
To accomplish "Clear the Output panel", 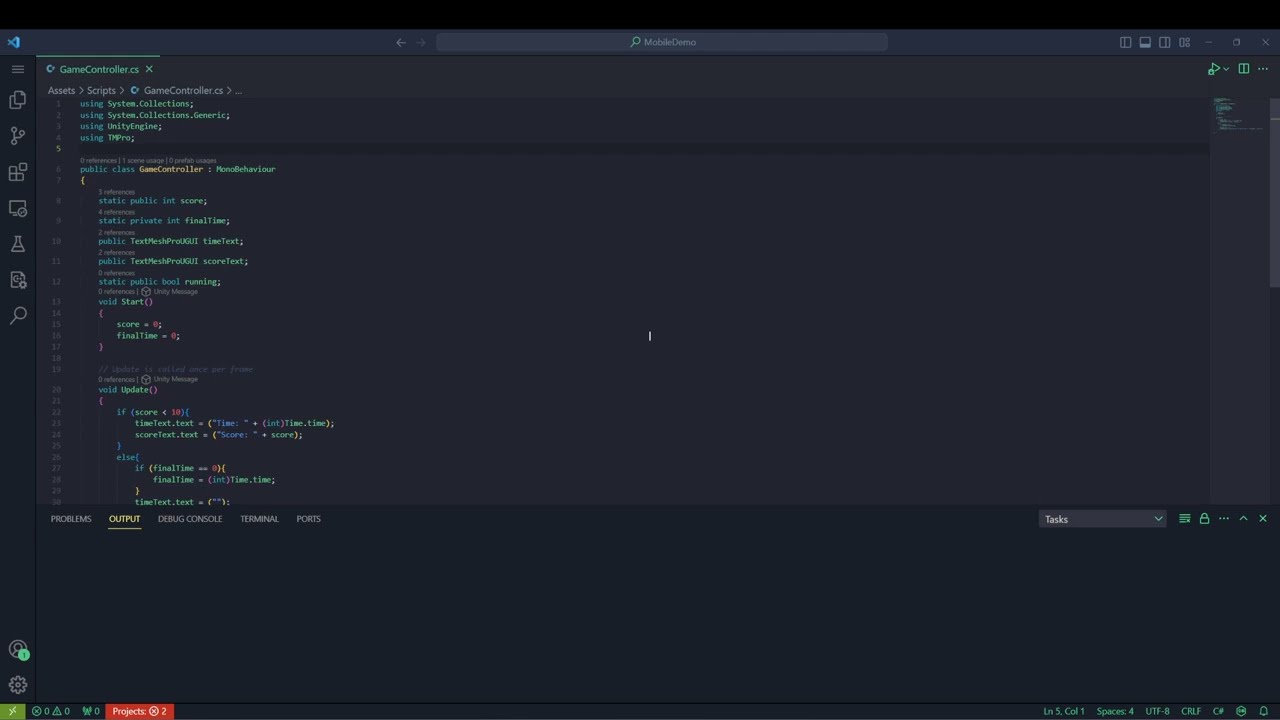I will coord(1185,519).
